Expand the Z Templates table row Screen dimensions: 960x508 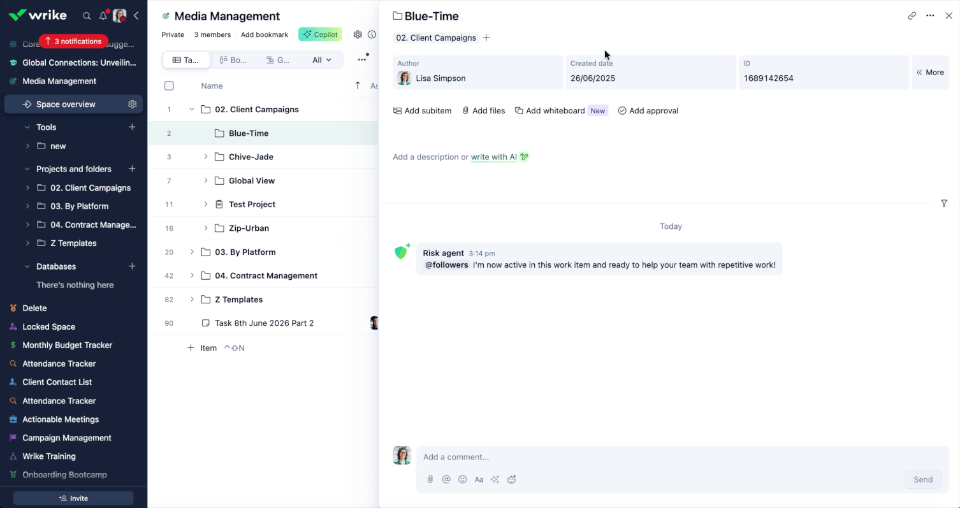click(x=192, y=300)
